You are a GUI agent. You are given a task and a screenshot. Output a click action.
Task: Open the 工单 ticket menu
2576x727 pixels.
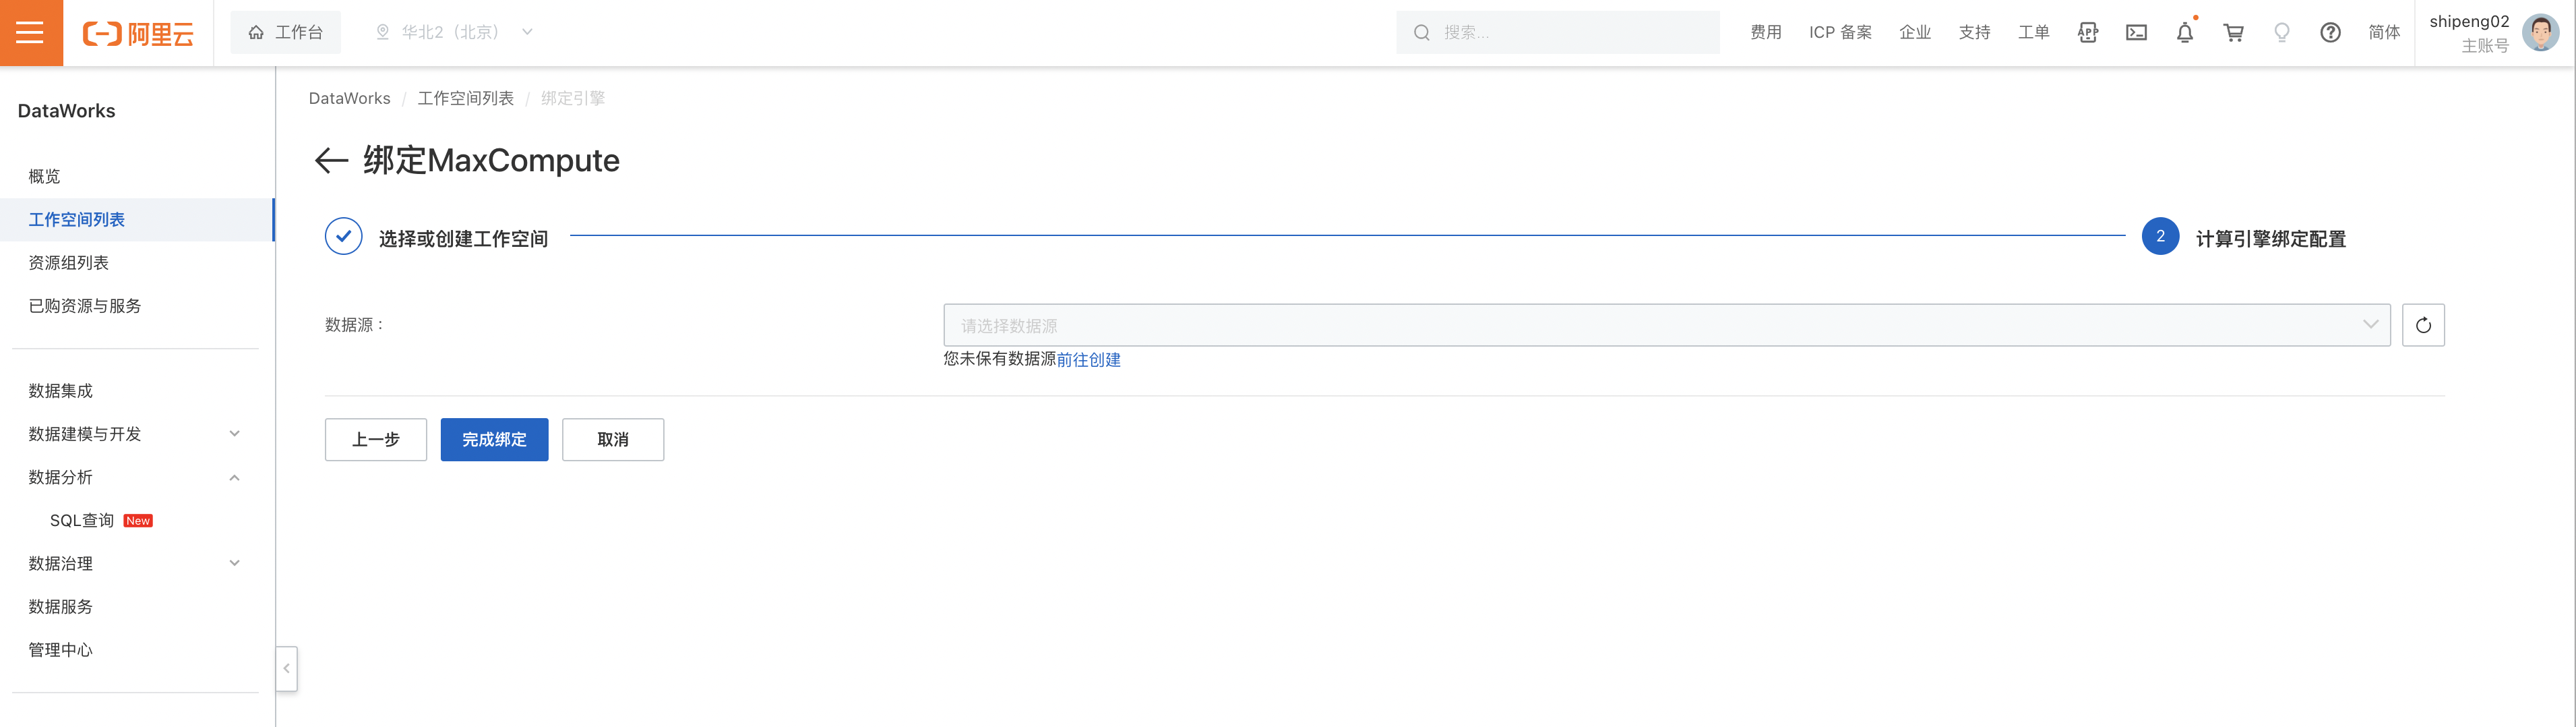[x=2033, y=32]
